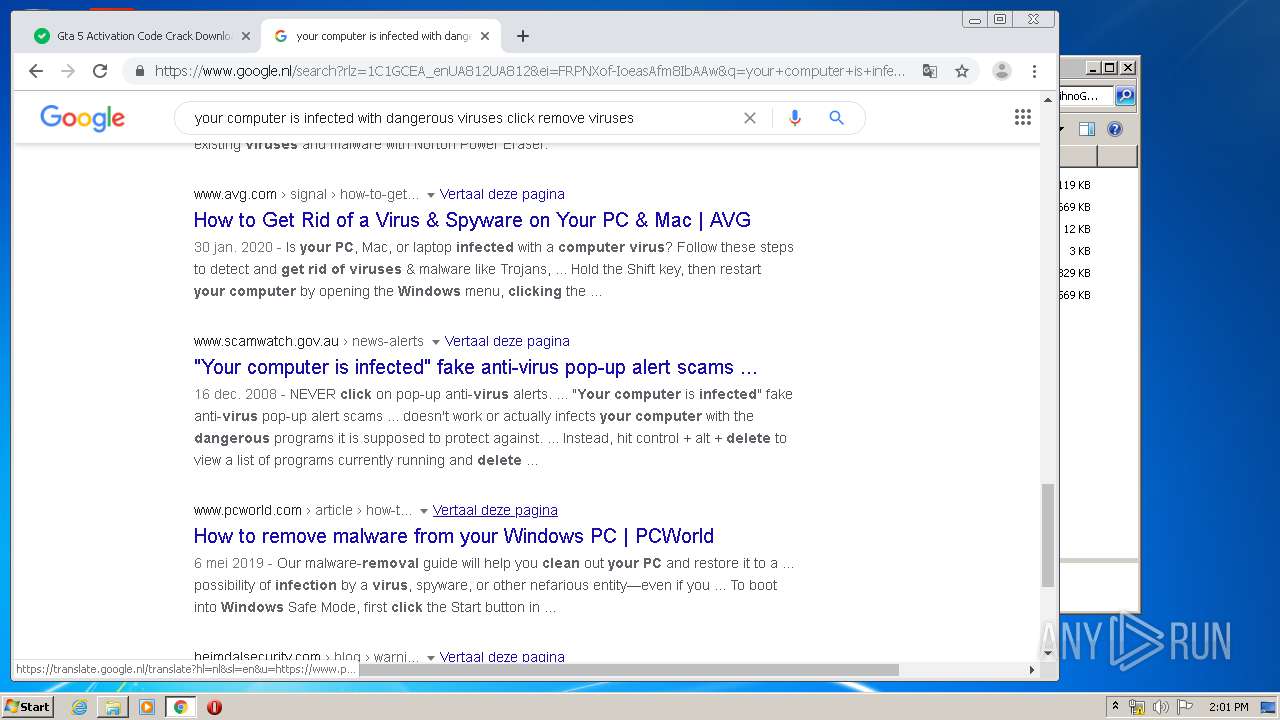This screenshot has height=720, width=1280.
Task: Open 'How to Get Rid of a Virus & Spyware' AVG result
Action: click(472, 220)
